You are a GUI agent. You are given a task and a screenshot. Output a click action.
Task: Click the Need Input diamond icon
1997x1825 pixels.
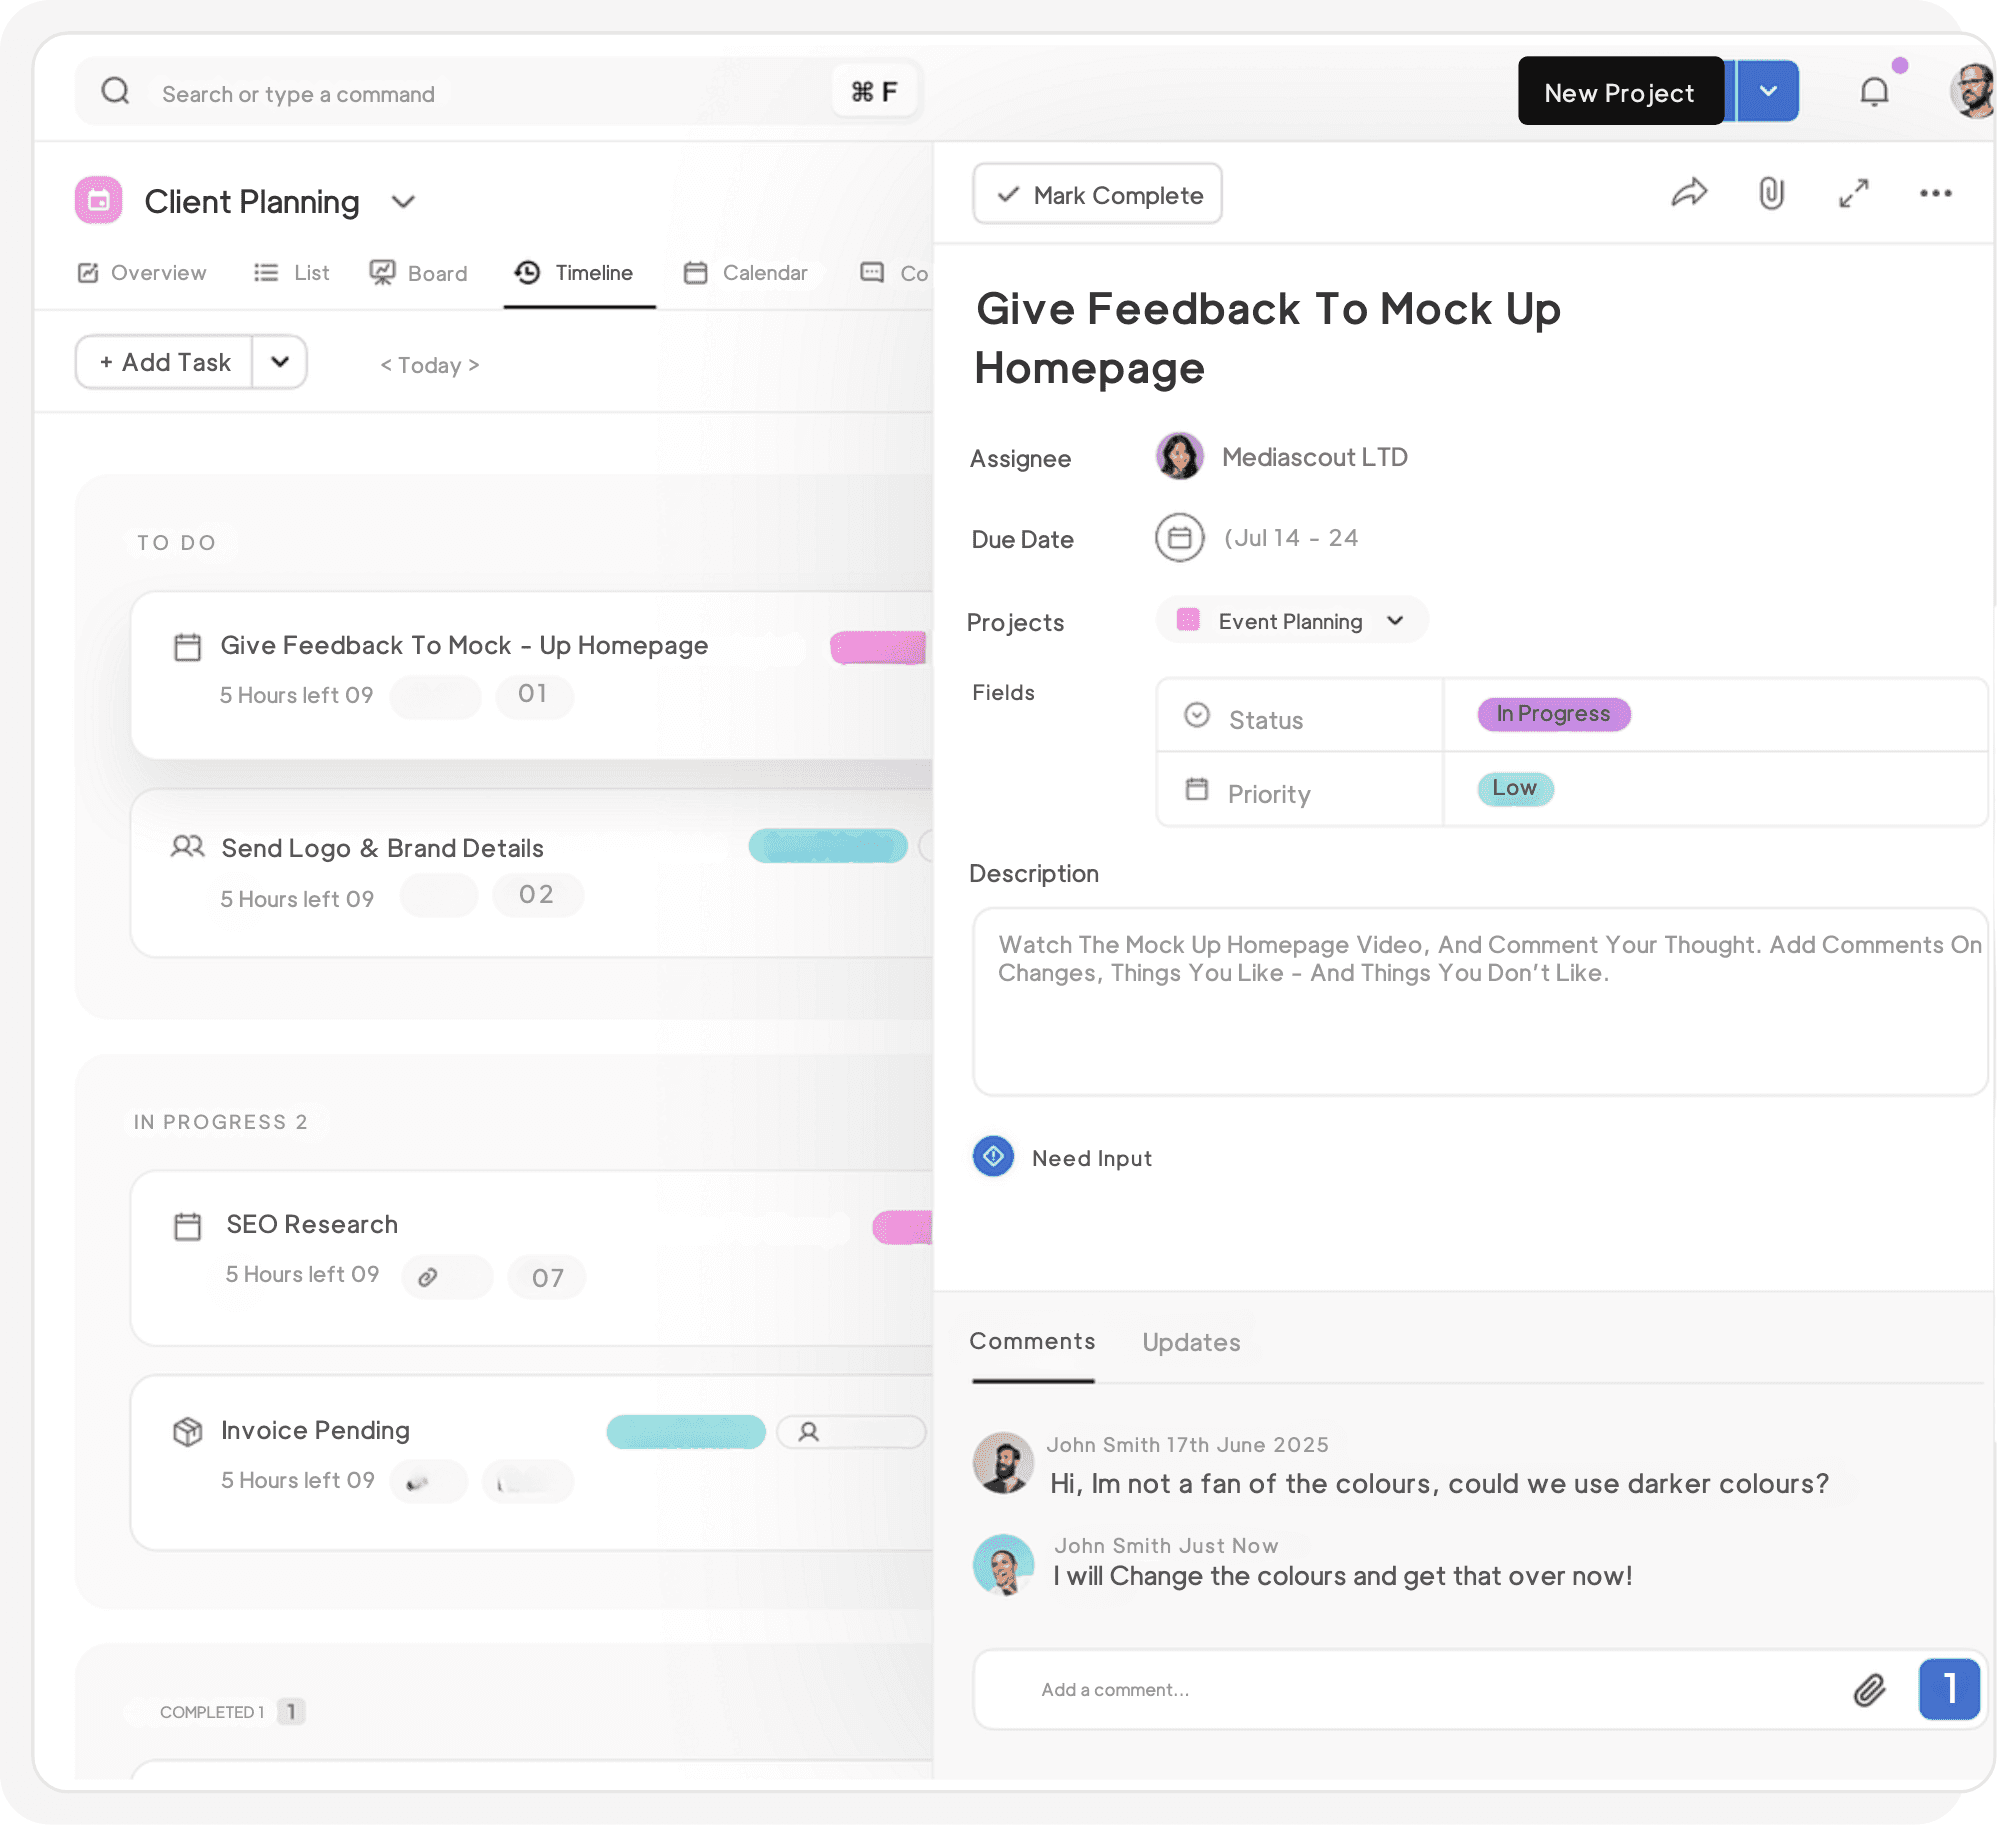[993, 1157]
